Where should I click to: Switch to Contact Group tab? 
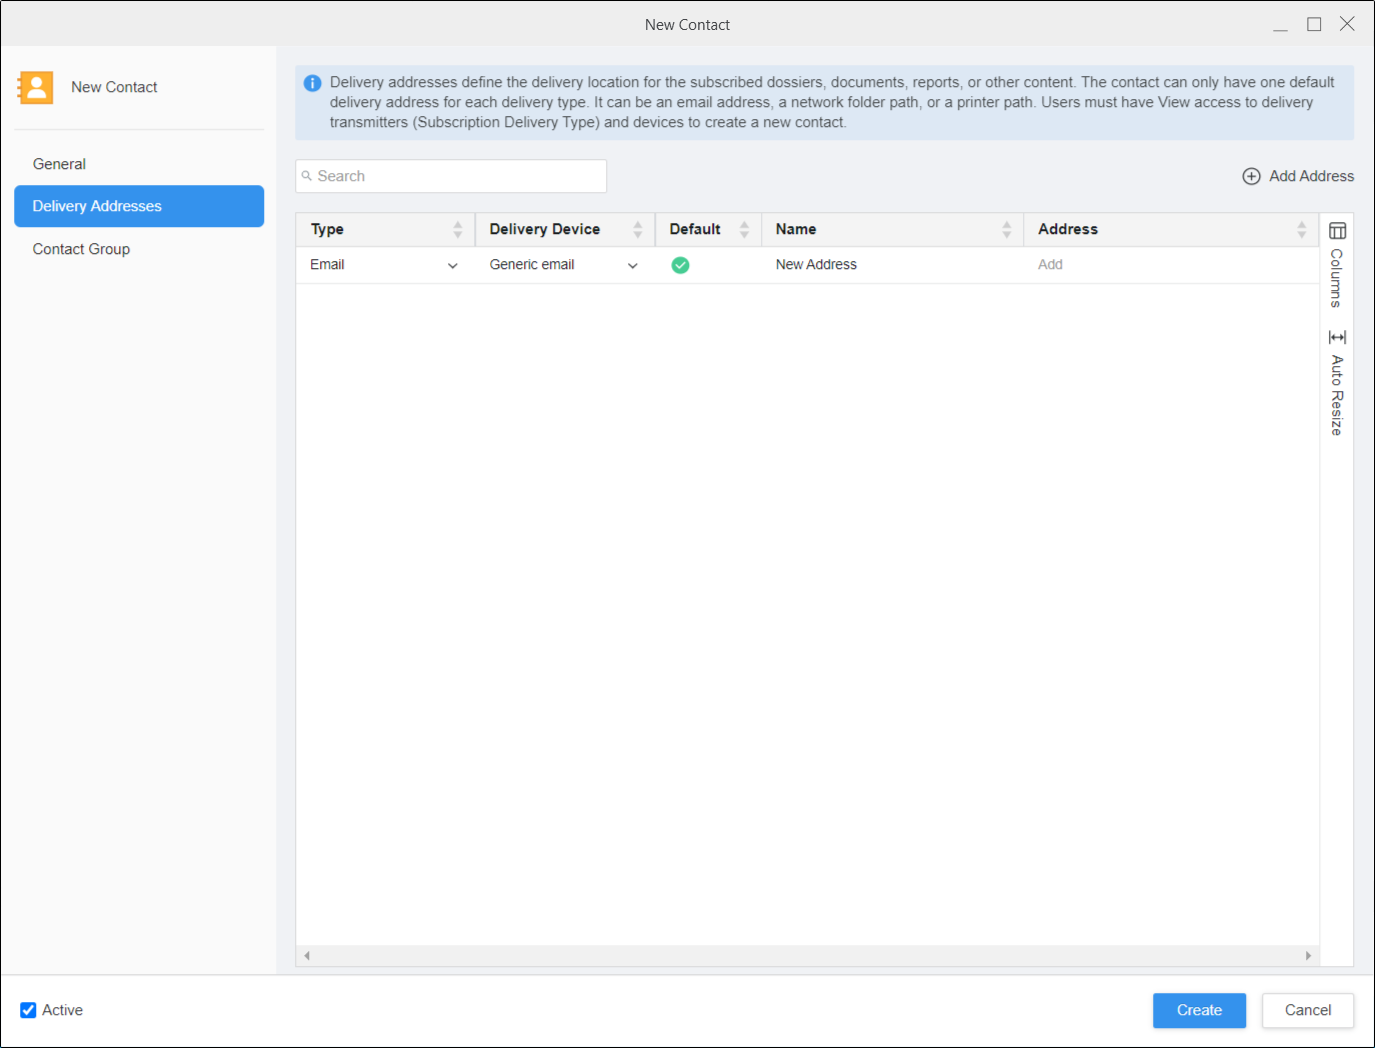(x=81, y=249)
